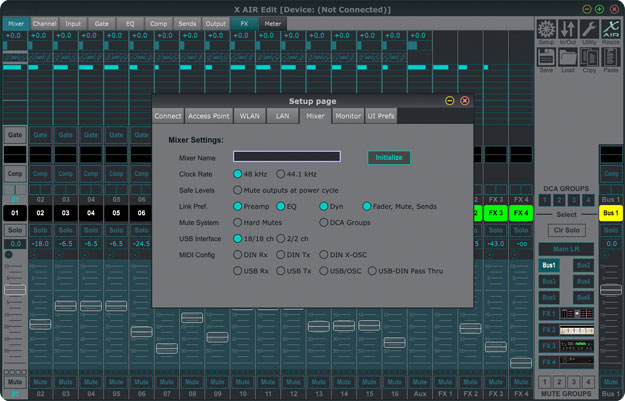The height and width of the screenshot is (401, 625).
Task: Click the Clr Solo button
Action: 566,230
